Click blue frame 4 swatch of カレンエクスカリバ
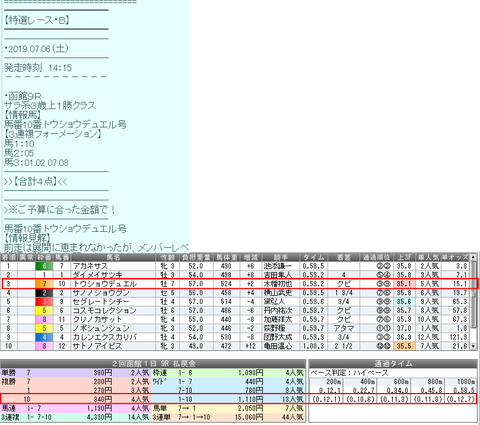This screenshot has height=425, width=480. [x=44, y=337]
